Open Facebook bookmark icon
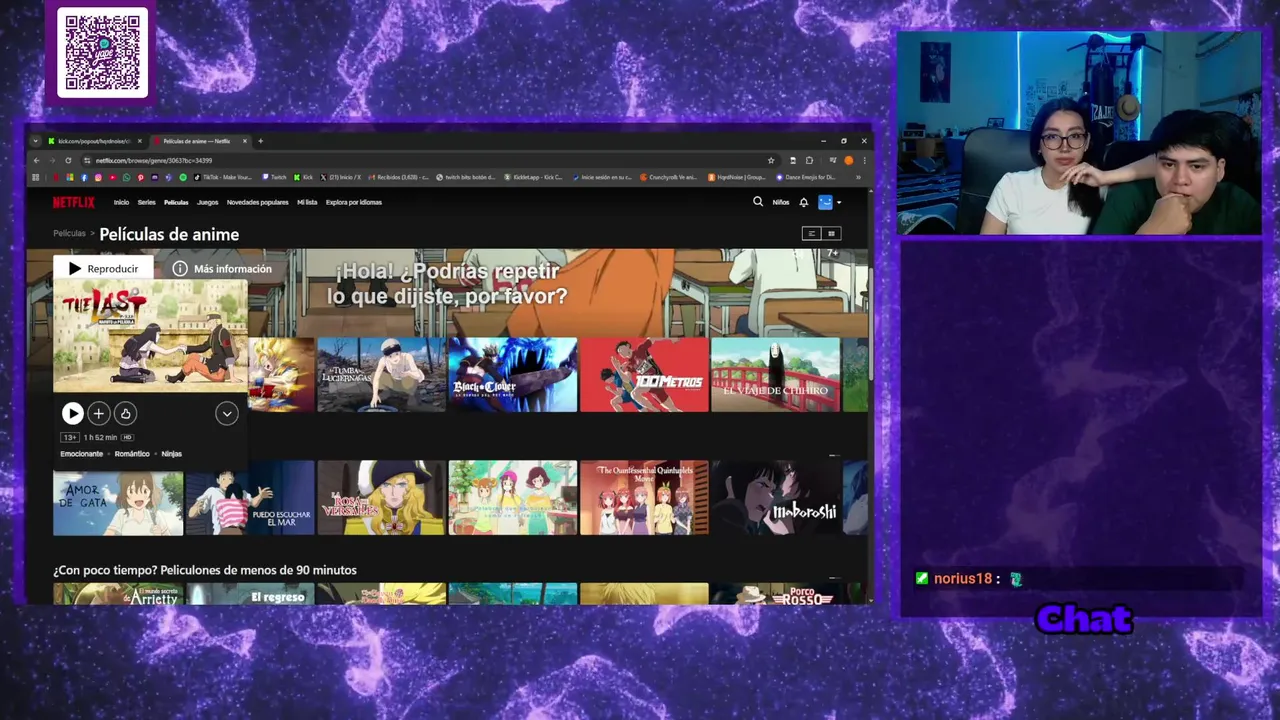The height and width of the screenshot is (720, 1280). (x=84, y=177)
